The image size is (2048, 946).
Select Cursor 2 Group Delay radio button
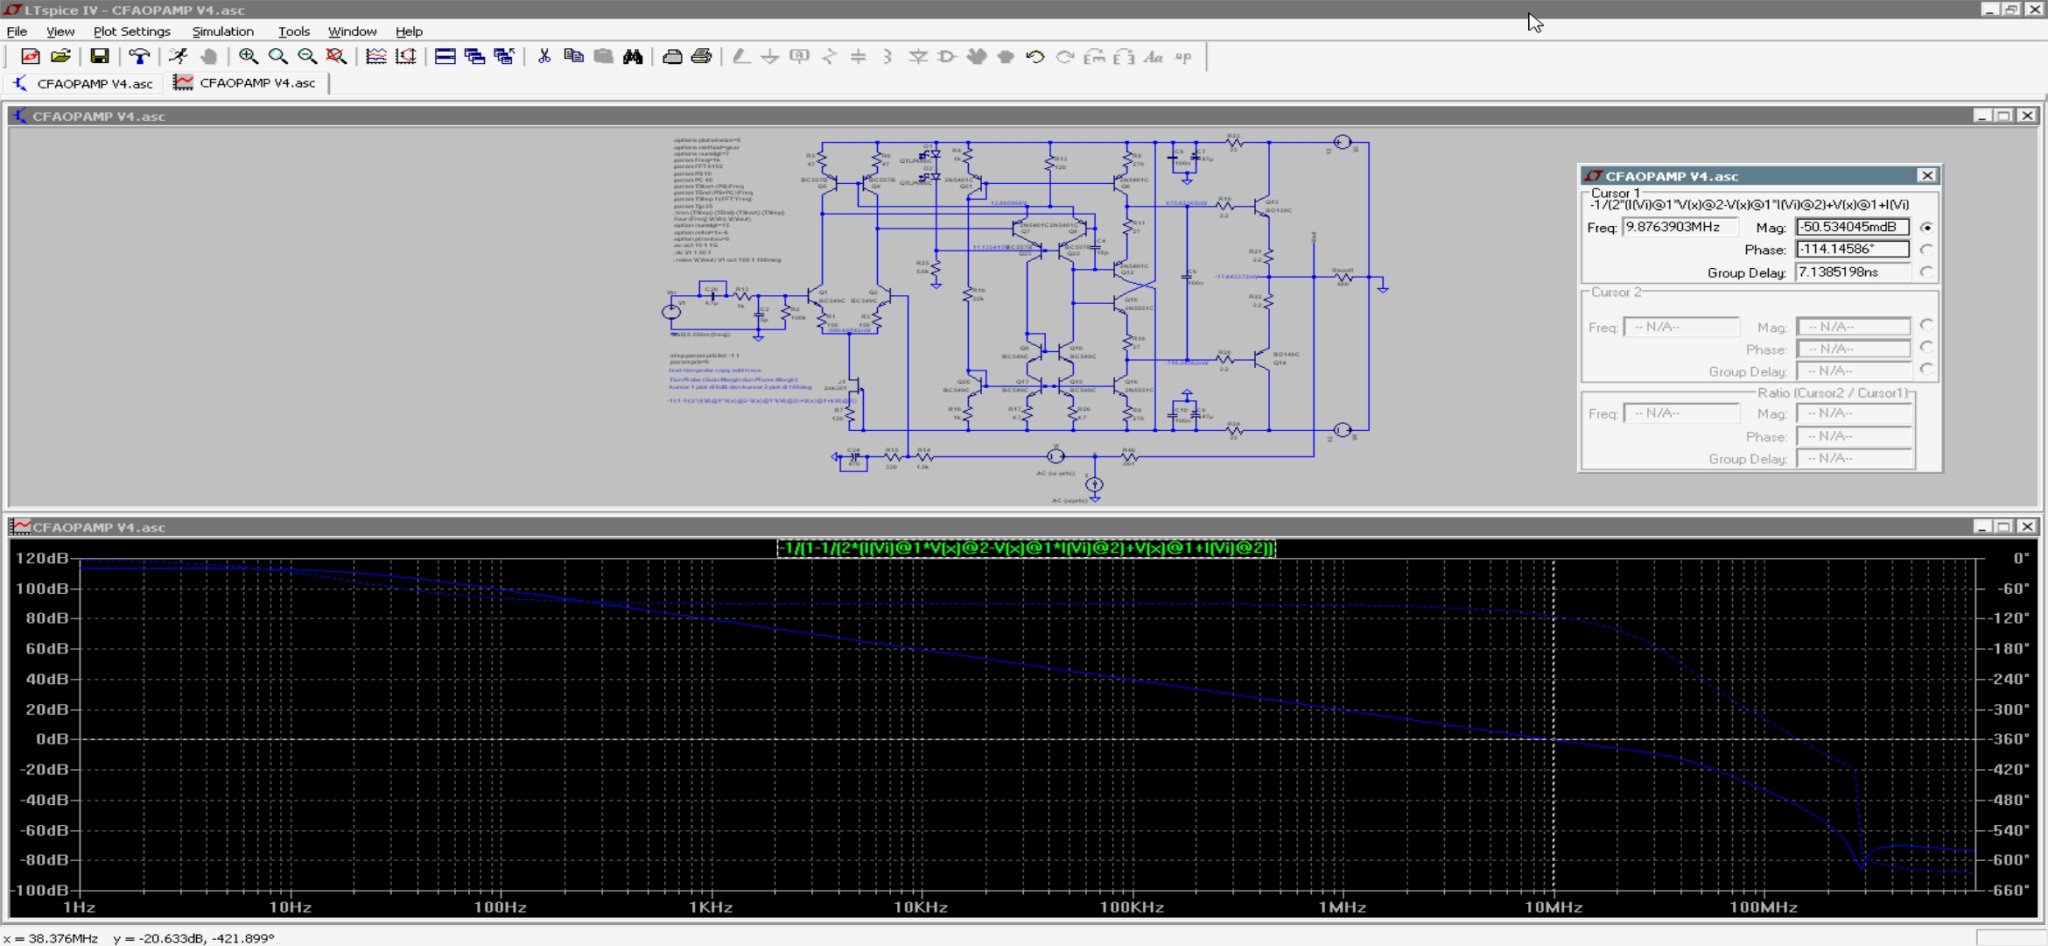pyautogui.click(x=1926, y=369)
